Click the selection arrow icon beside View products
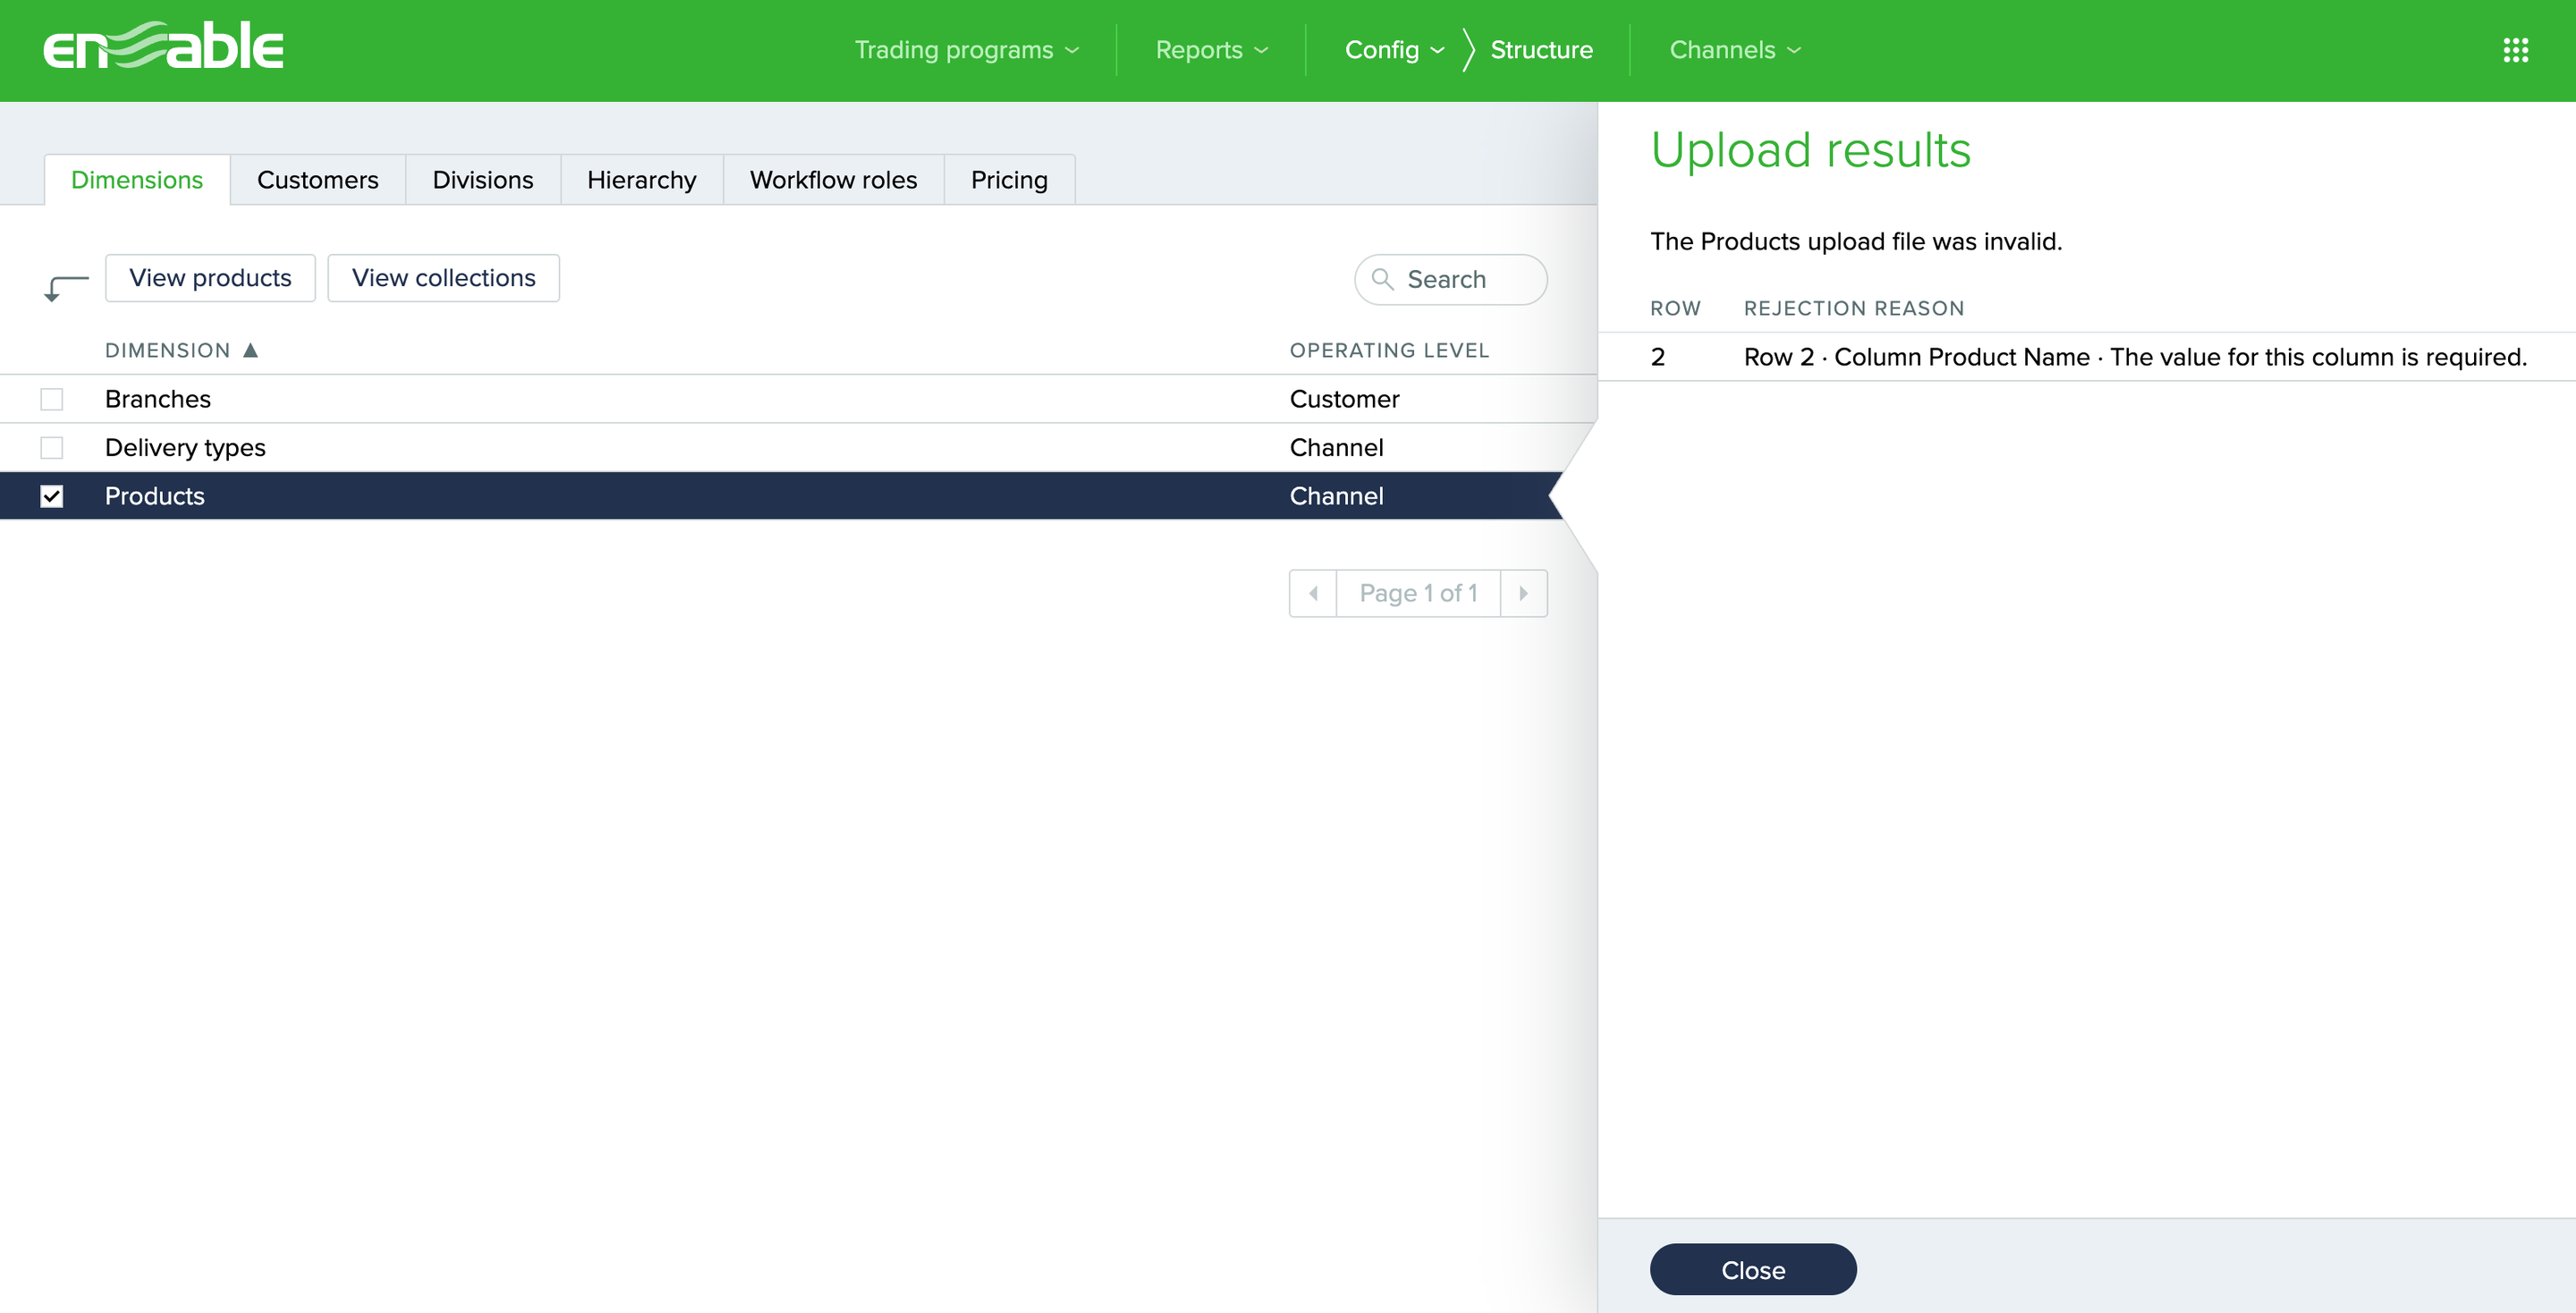This screenshot has height=1313, width=2576. tap(66, 287)
